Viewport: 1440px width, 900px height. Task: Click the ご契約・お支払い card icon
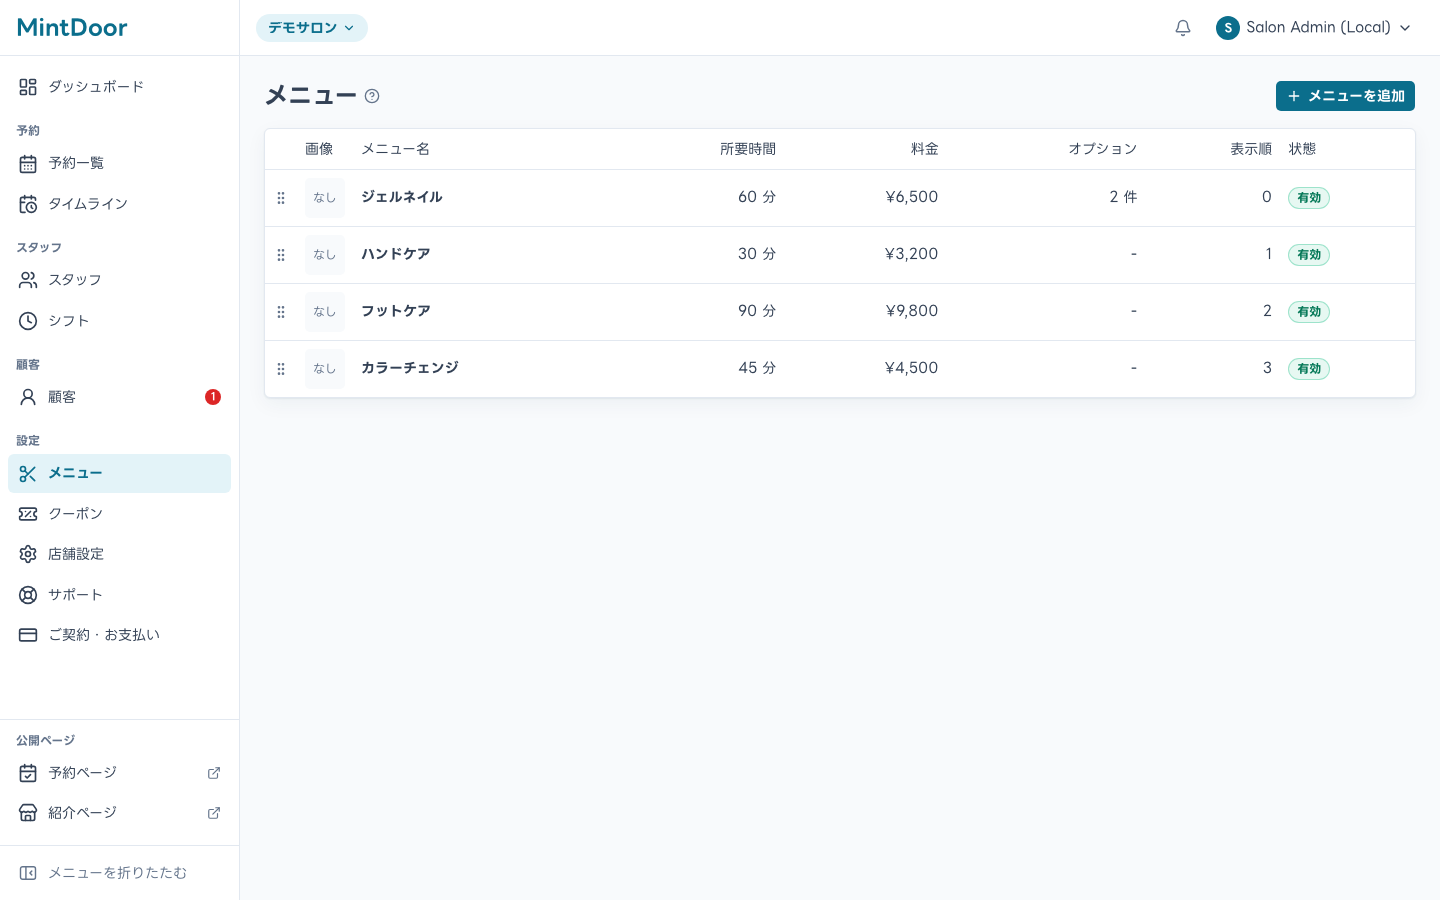[28, 635]
